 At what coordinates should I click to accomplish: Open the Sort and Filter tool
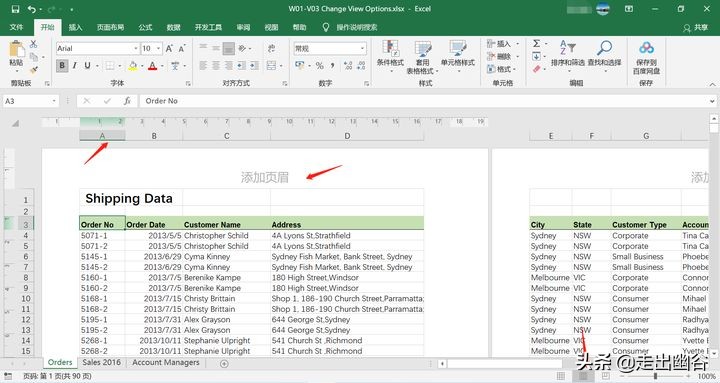(x=568, y=53)
